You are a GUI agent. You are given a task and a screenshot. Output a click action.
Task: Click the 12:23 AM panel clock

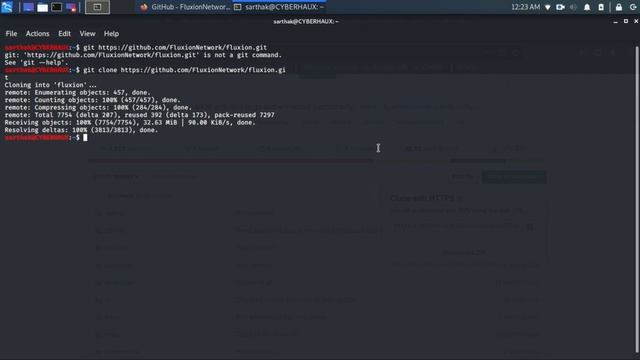pos(526,7)
